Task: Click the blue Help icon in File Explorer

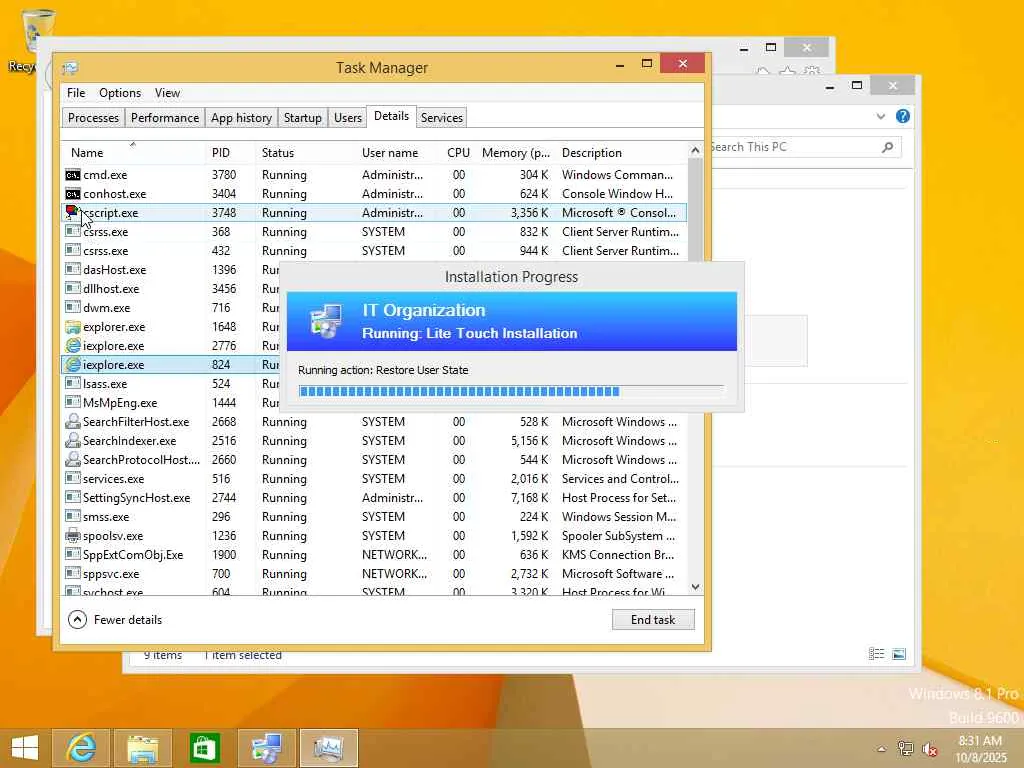Action: [x=903, y=116]
